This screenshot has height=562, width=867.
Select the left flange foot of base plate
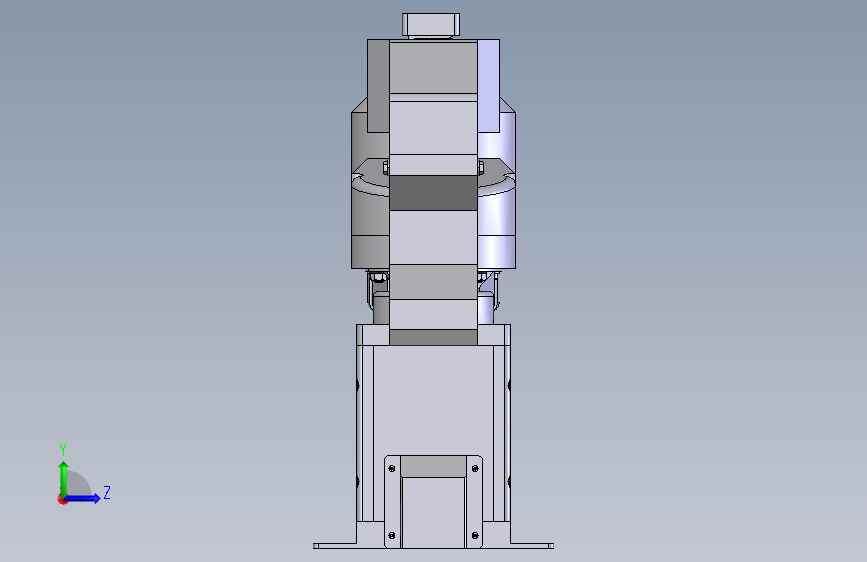[335, 546]
